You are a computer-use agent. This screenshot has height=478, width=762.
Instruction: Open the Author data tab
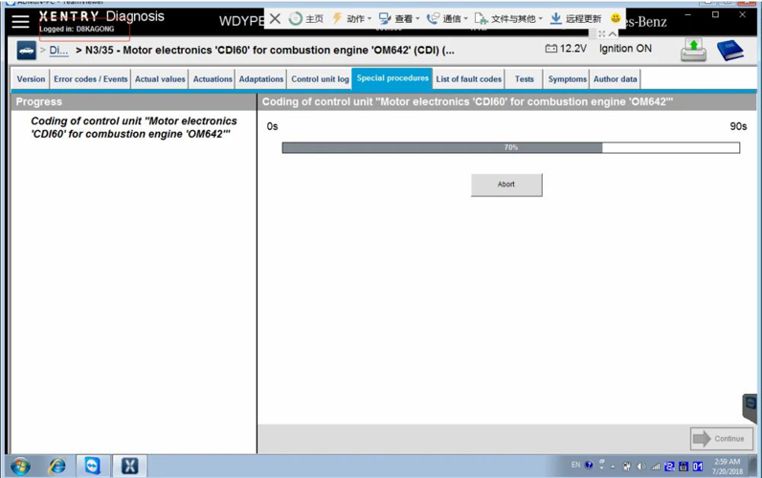615,79
